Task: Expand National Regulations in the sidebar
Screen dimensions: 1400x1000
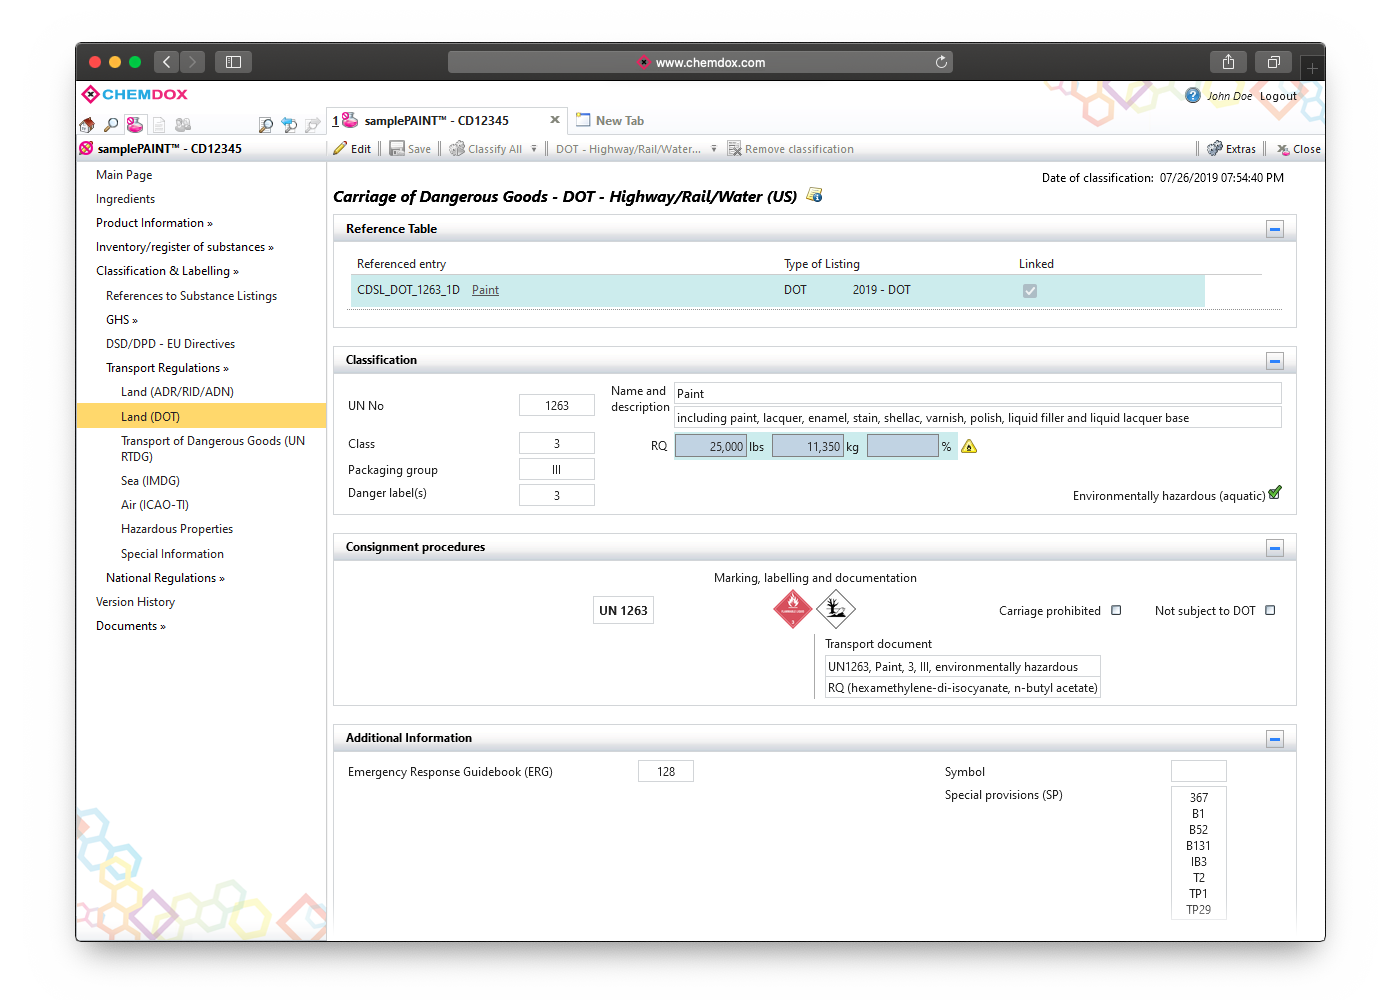Action: click(x=165, y=578)
